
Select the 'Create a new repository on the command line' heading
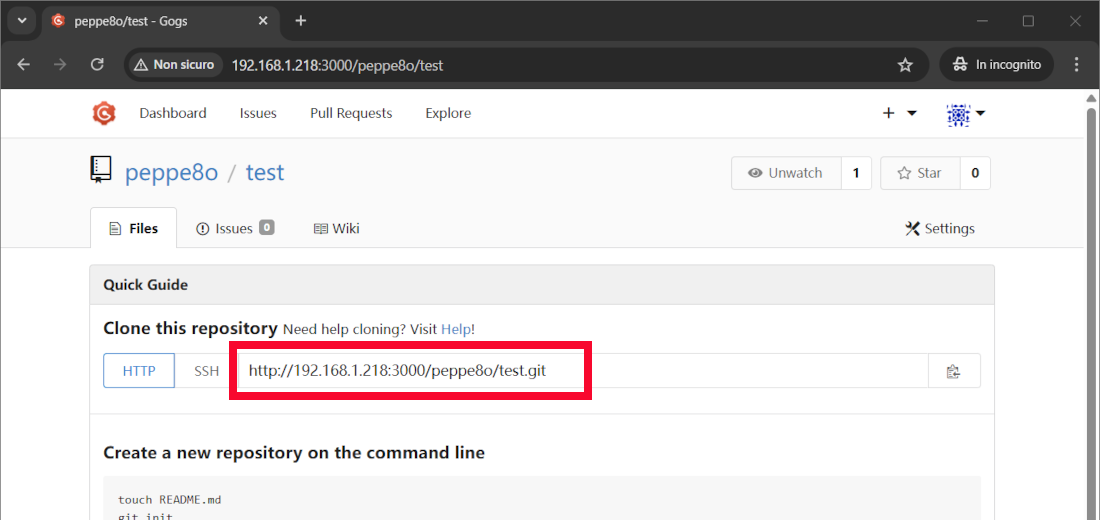tap(294, 453)
